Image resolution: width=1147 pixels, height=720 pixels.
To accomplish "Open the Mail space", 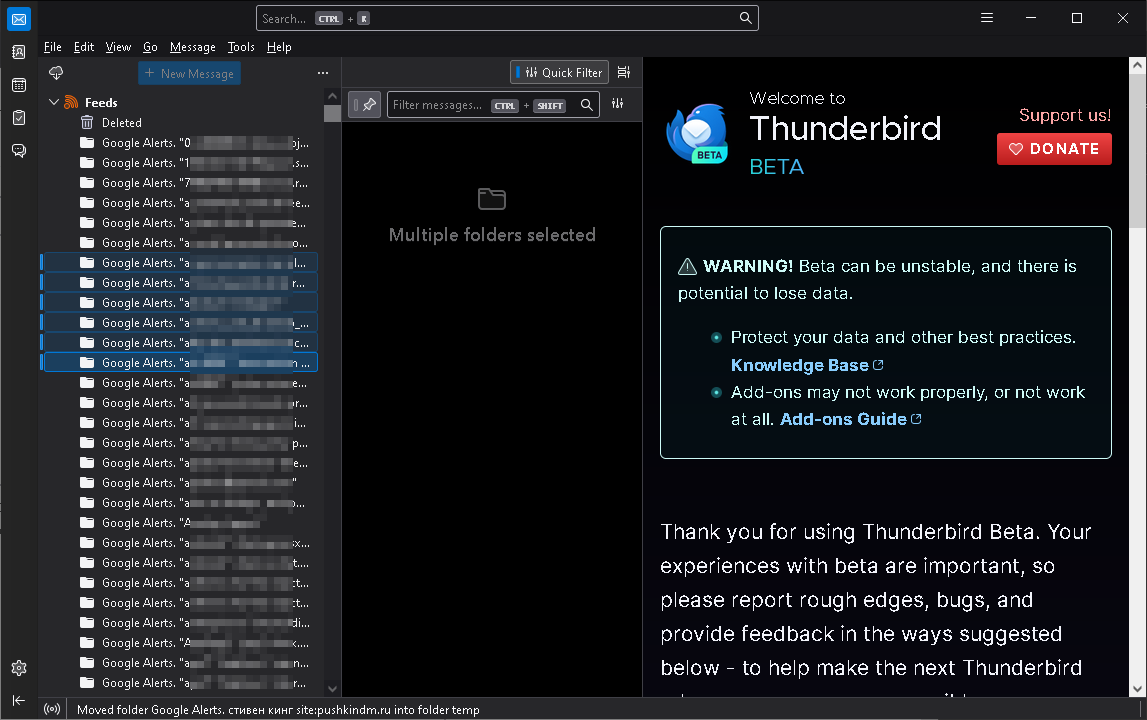I will (x=19, y=19).
